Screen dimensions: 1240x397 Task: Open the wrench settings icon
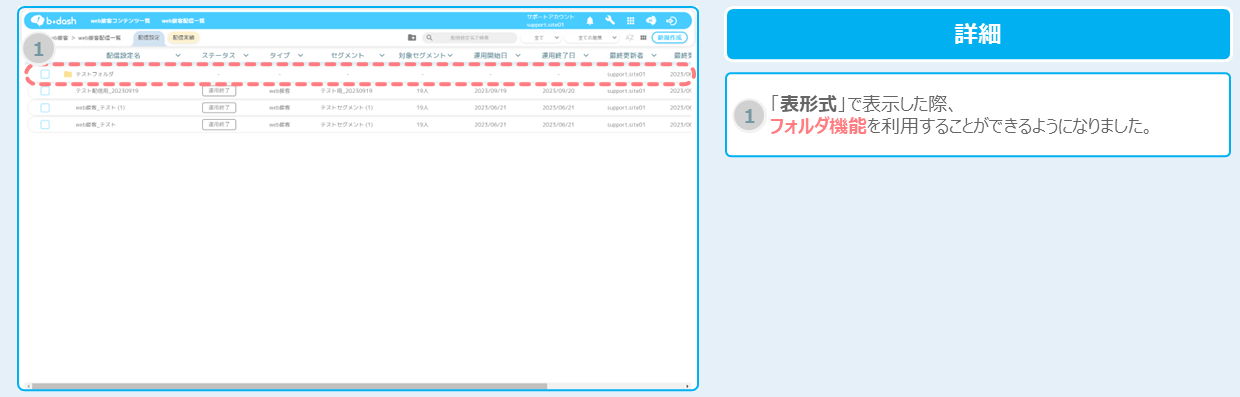(610, 20)
